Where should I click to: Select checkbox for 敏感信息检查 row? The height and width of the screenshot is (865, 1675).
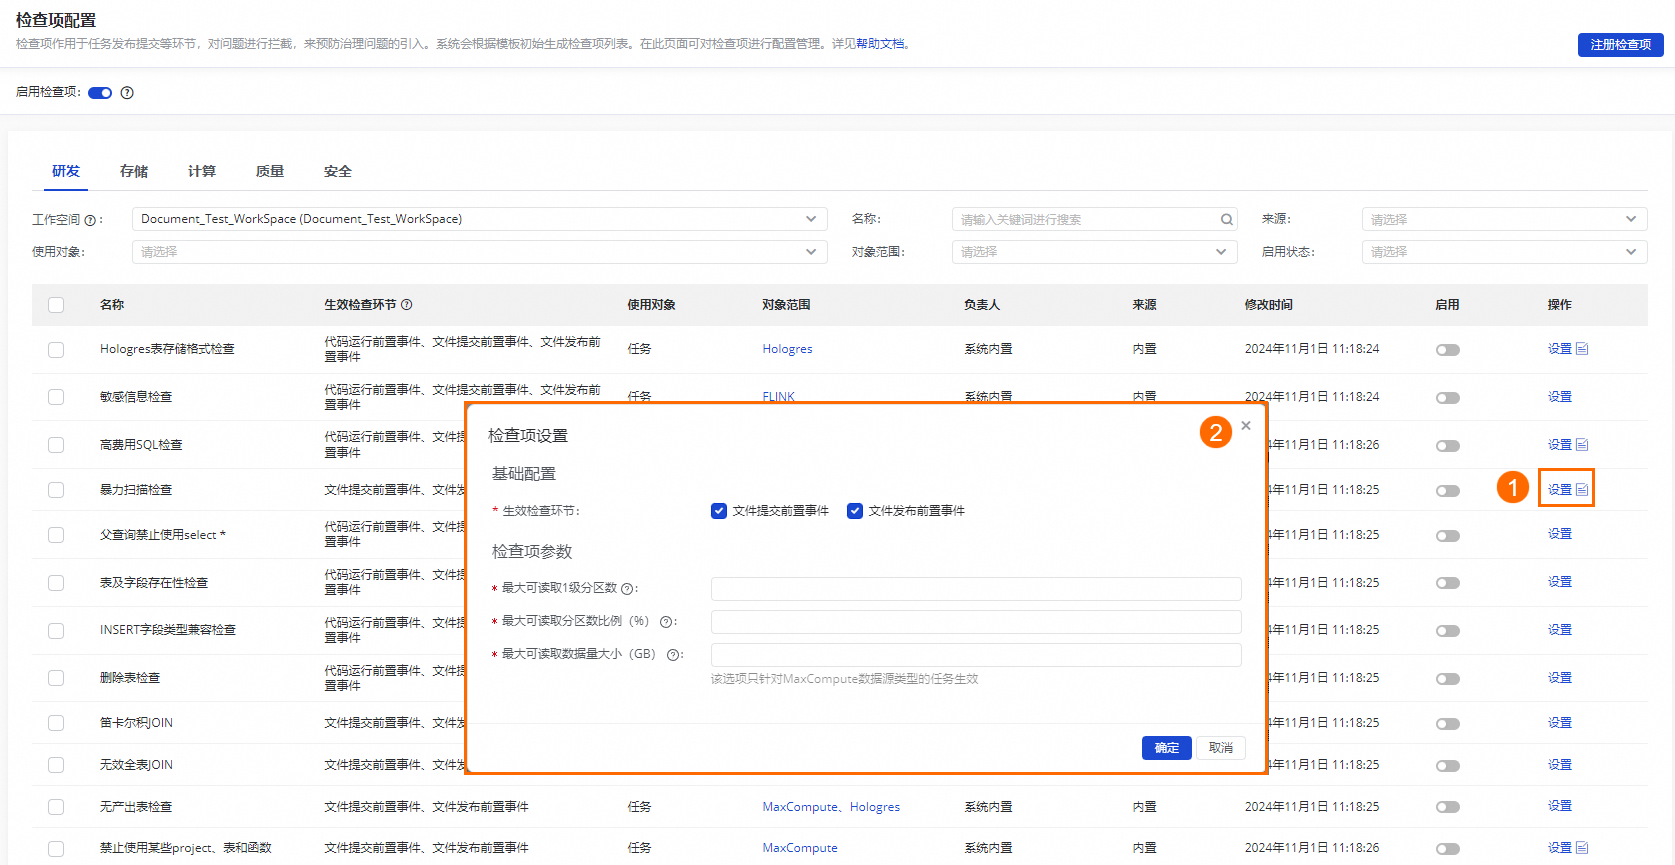(x=56, y=397)
